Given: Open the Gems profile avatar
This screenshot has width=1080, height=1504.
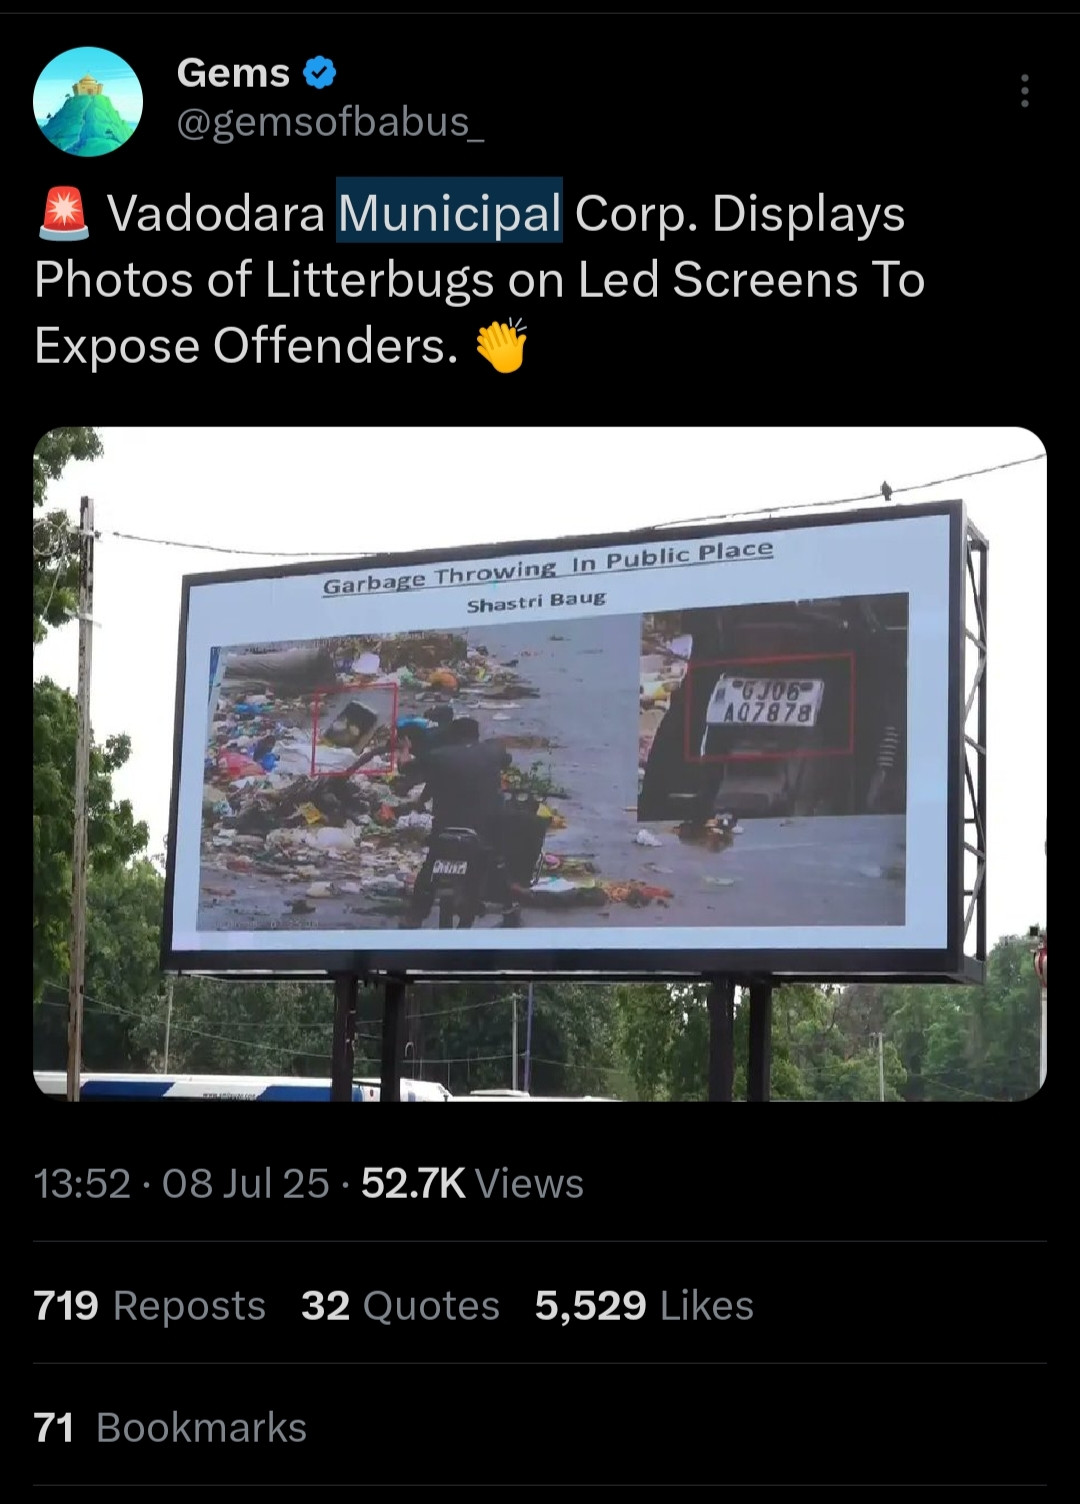Looking at the screenshot, I should pos(88,101).
